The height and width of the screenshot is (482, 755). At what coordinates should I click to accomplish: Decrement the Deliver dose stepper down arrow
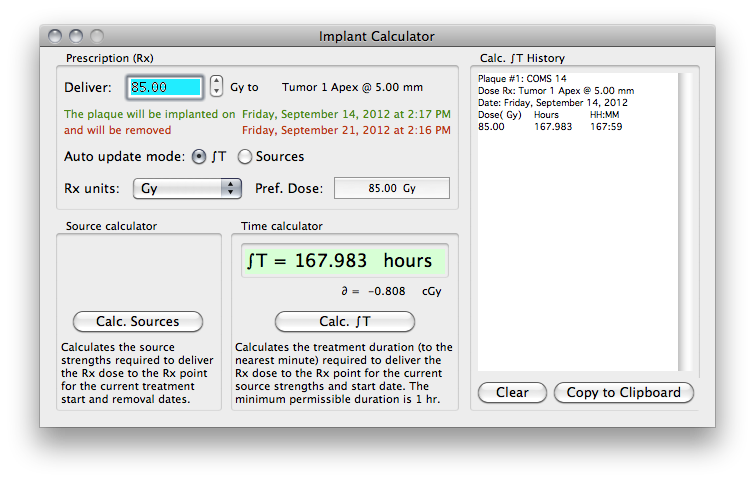[217, 91]
